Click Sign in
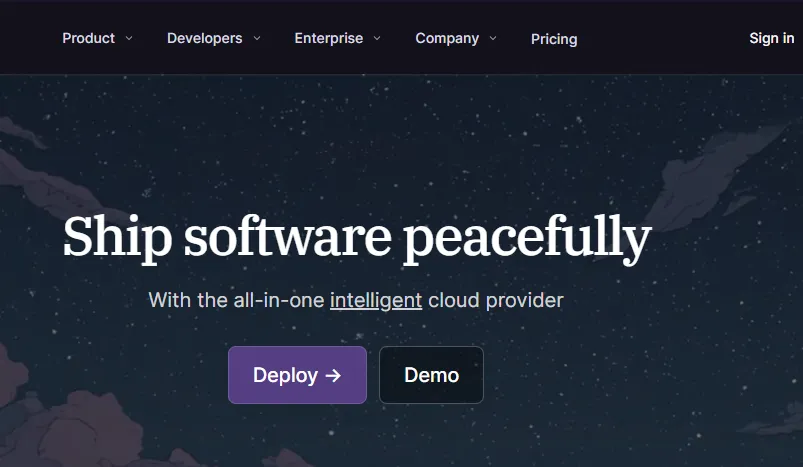 pyautogui.click(x=772, y=38)
